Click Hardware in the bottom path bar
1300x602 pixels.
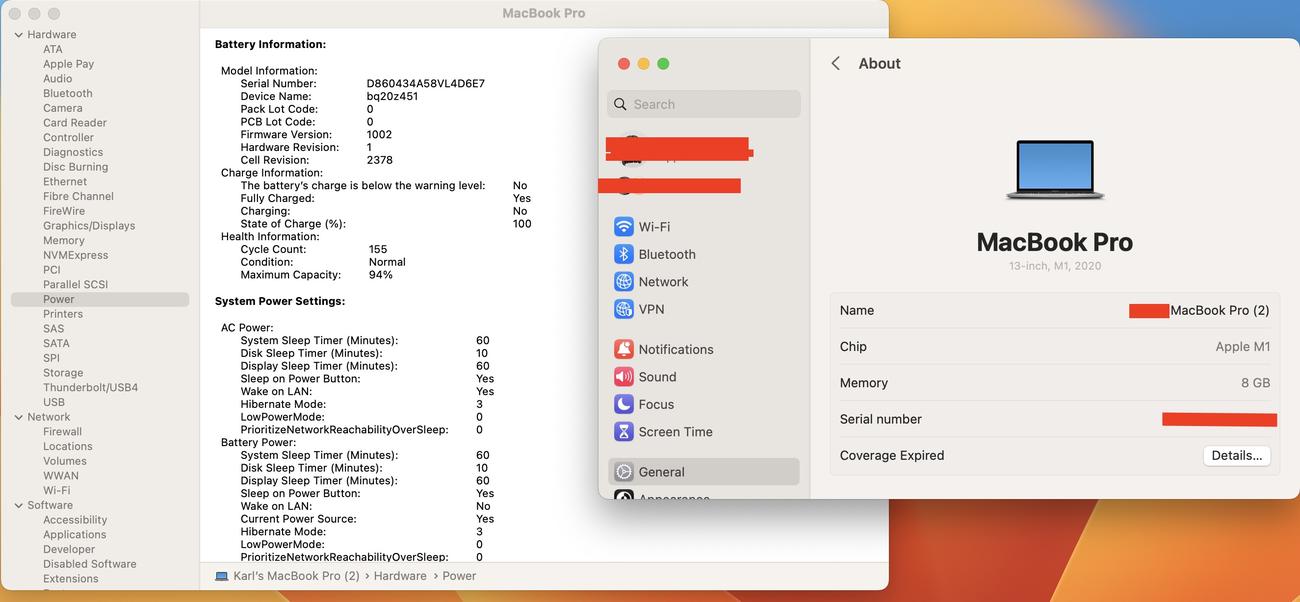point(400,576)
